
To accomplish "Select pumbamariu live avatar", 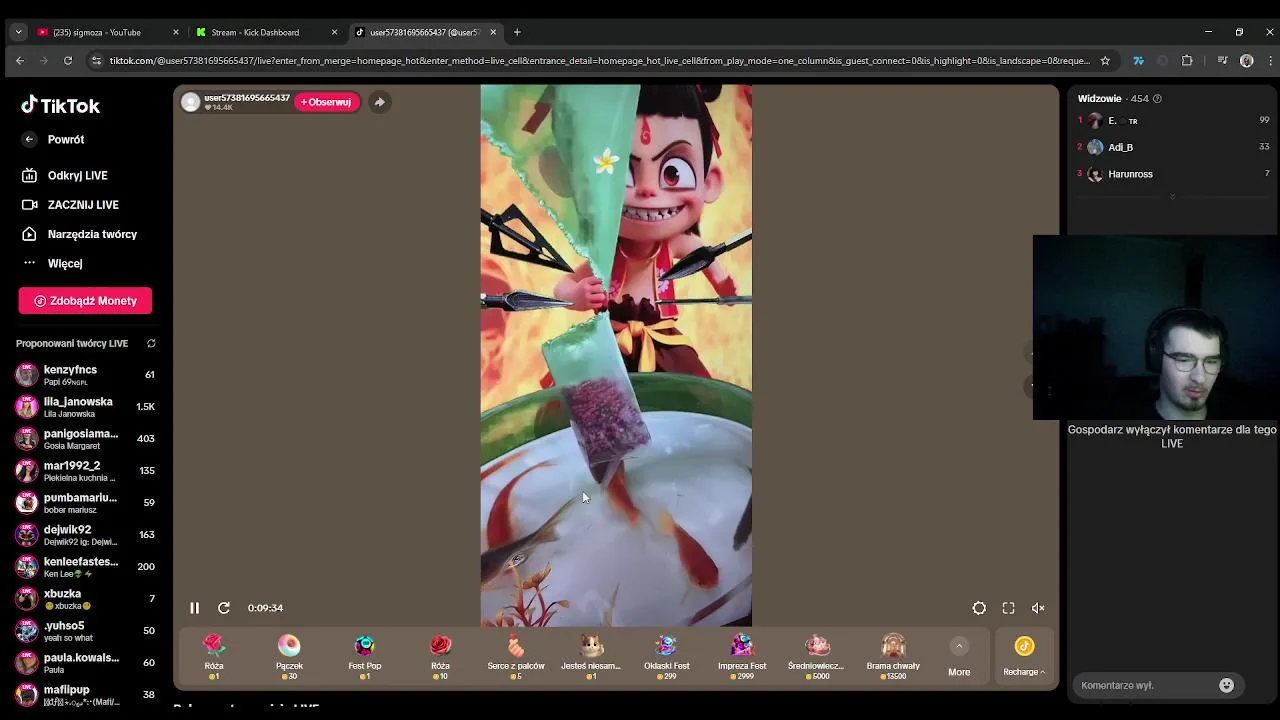I will (x=27, y=503).
